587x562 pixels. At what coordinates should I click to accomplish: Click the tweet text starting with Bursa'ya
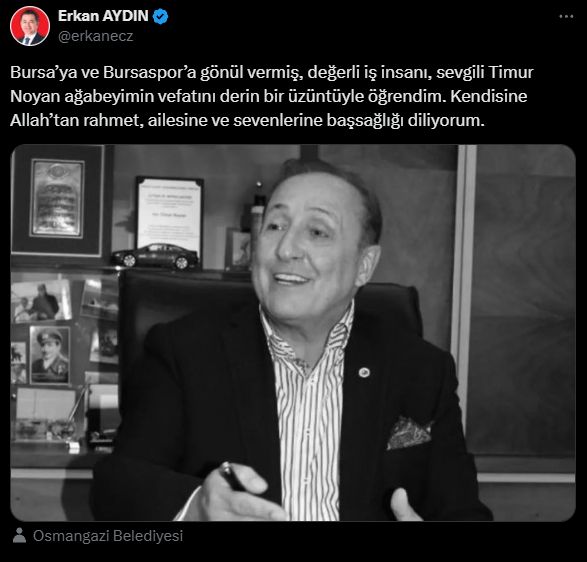[x=272, y=96]
